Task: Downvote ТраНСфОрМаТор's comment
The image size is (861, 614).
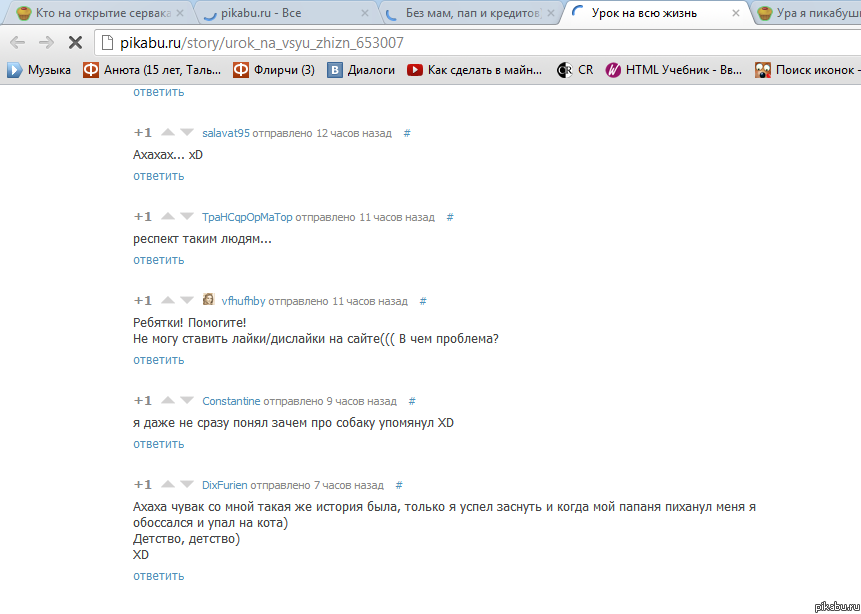Action: click(x=187, y=216)
